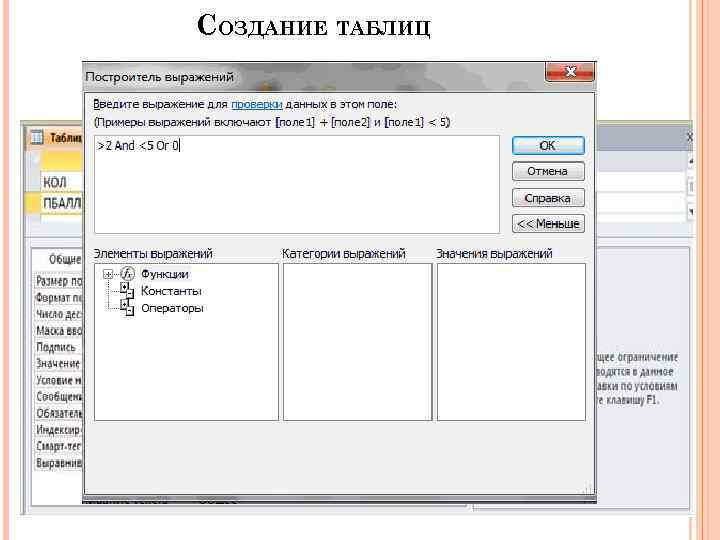This screenshot has height=540, width=720.
Task: Open Общие tab in background properties
Action: click(x=65, y=259)
